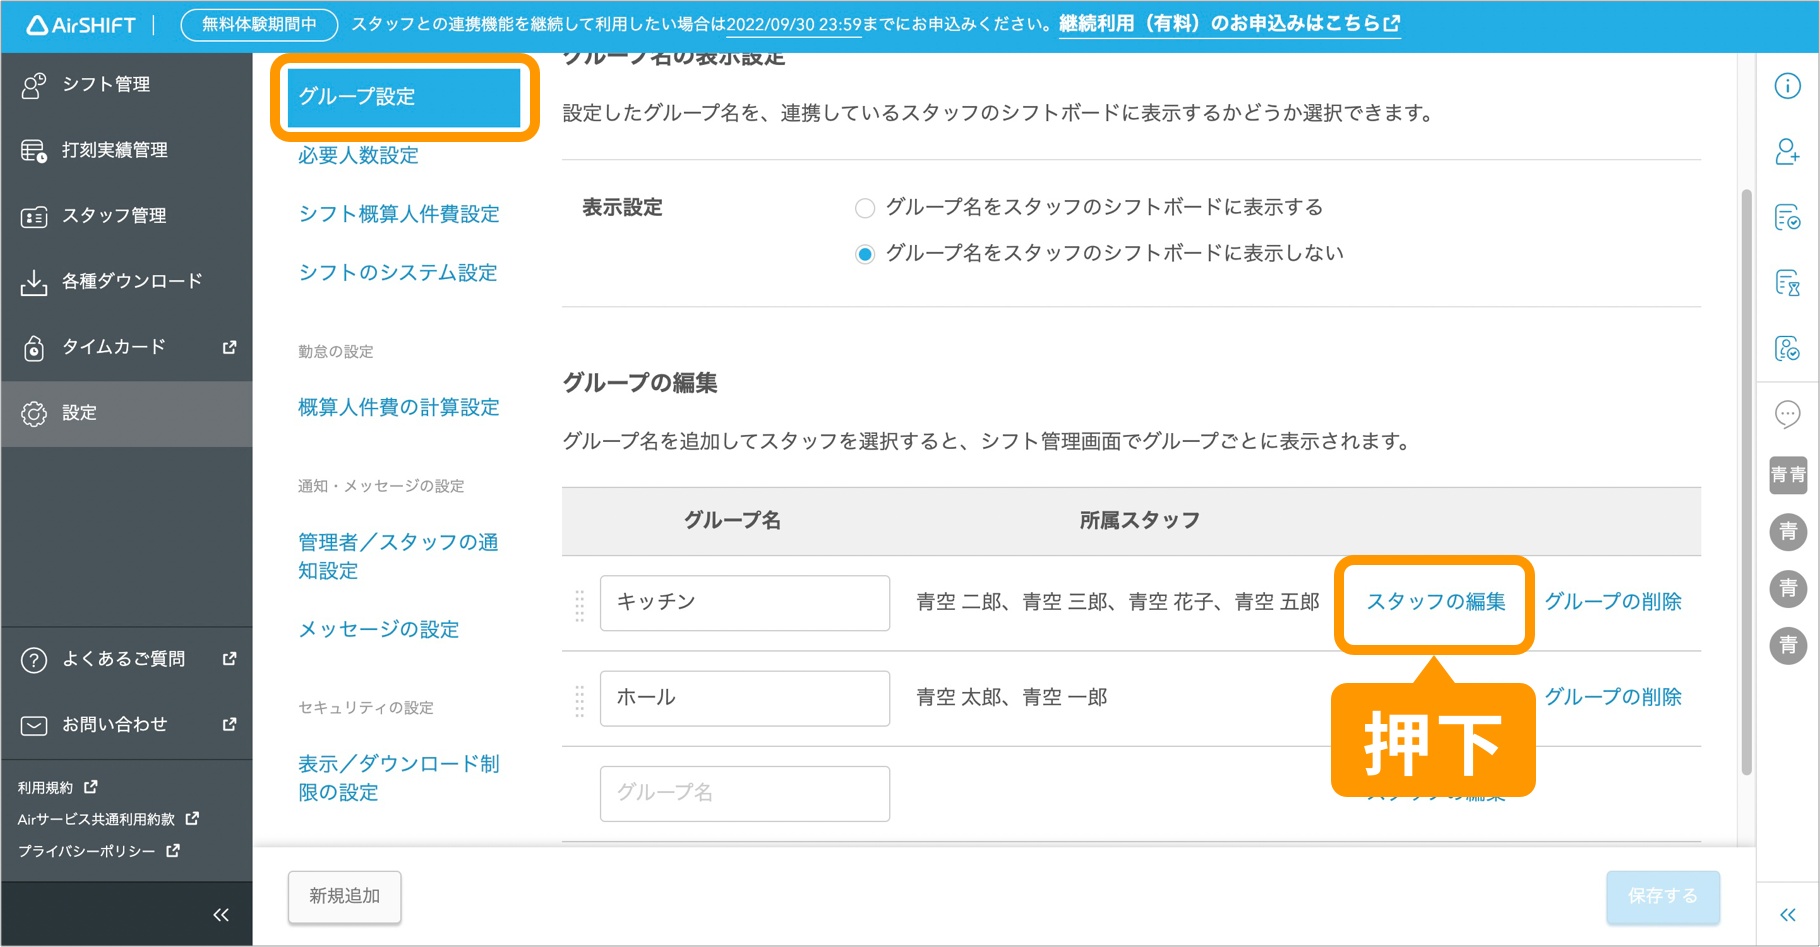Select the スタッフ管理 card icon in sidebar
Viewport: 1820px width, 947px height.
[x=33, y=215]
